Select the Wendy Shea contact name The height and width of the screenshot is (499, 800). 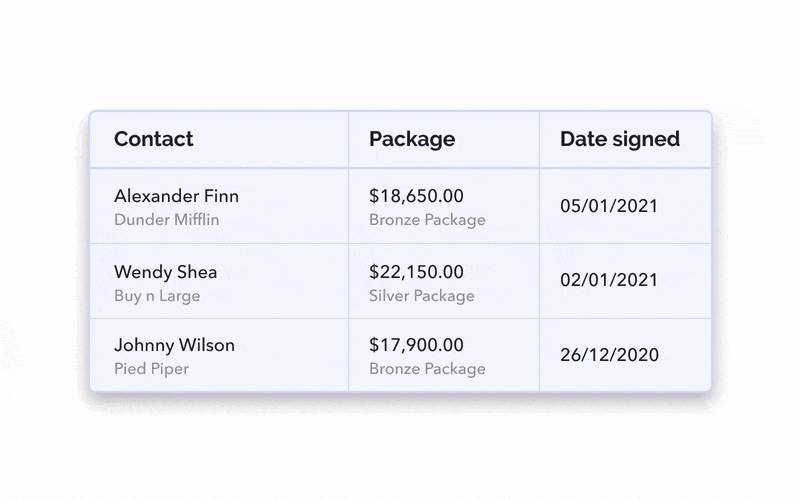pyautogui.click(x=165, y=272)
